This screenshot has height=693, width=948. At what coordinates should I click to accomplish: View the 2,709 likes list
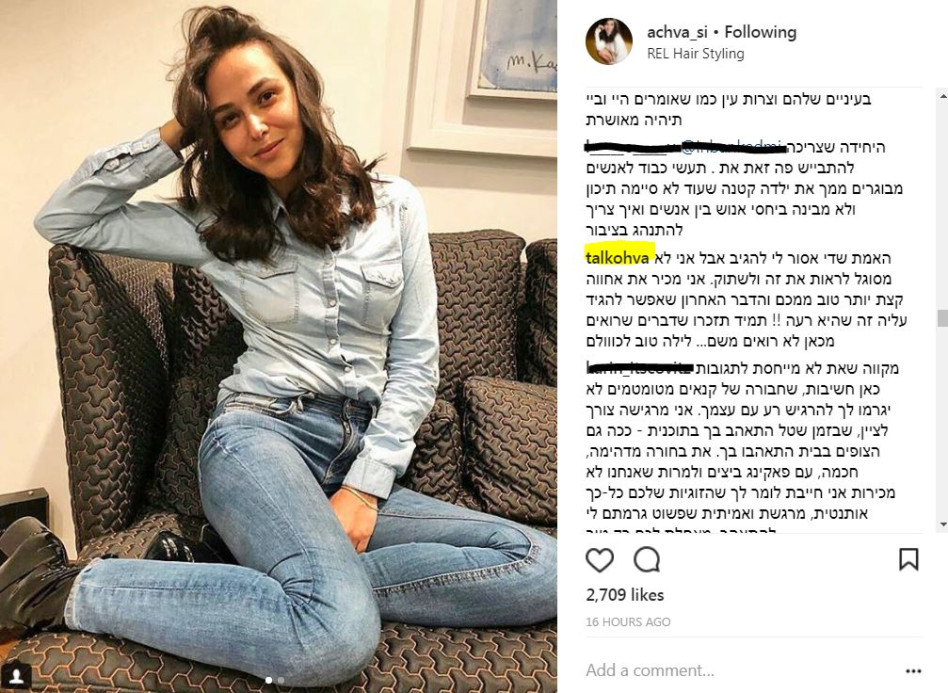pyautogui.click(x=625, y=594)
